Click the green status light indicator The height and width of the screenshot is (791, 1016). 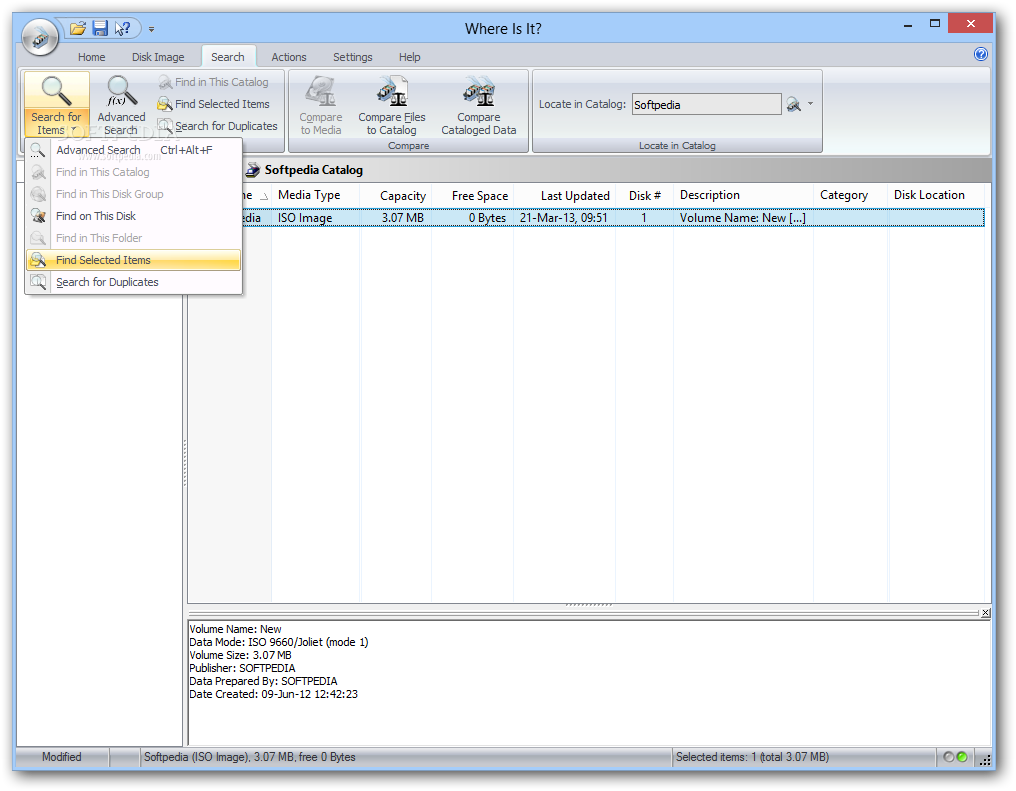click(962, 757)
